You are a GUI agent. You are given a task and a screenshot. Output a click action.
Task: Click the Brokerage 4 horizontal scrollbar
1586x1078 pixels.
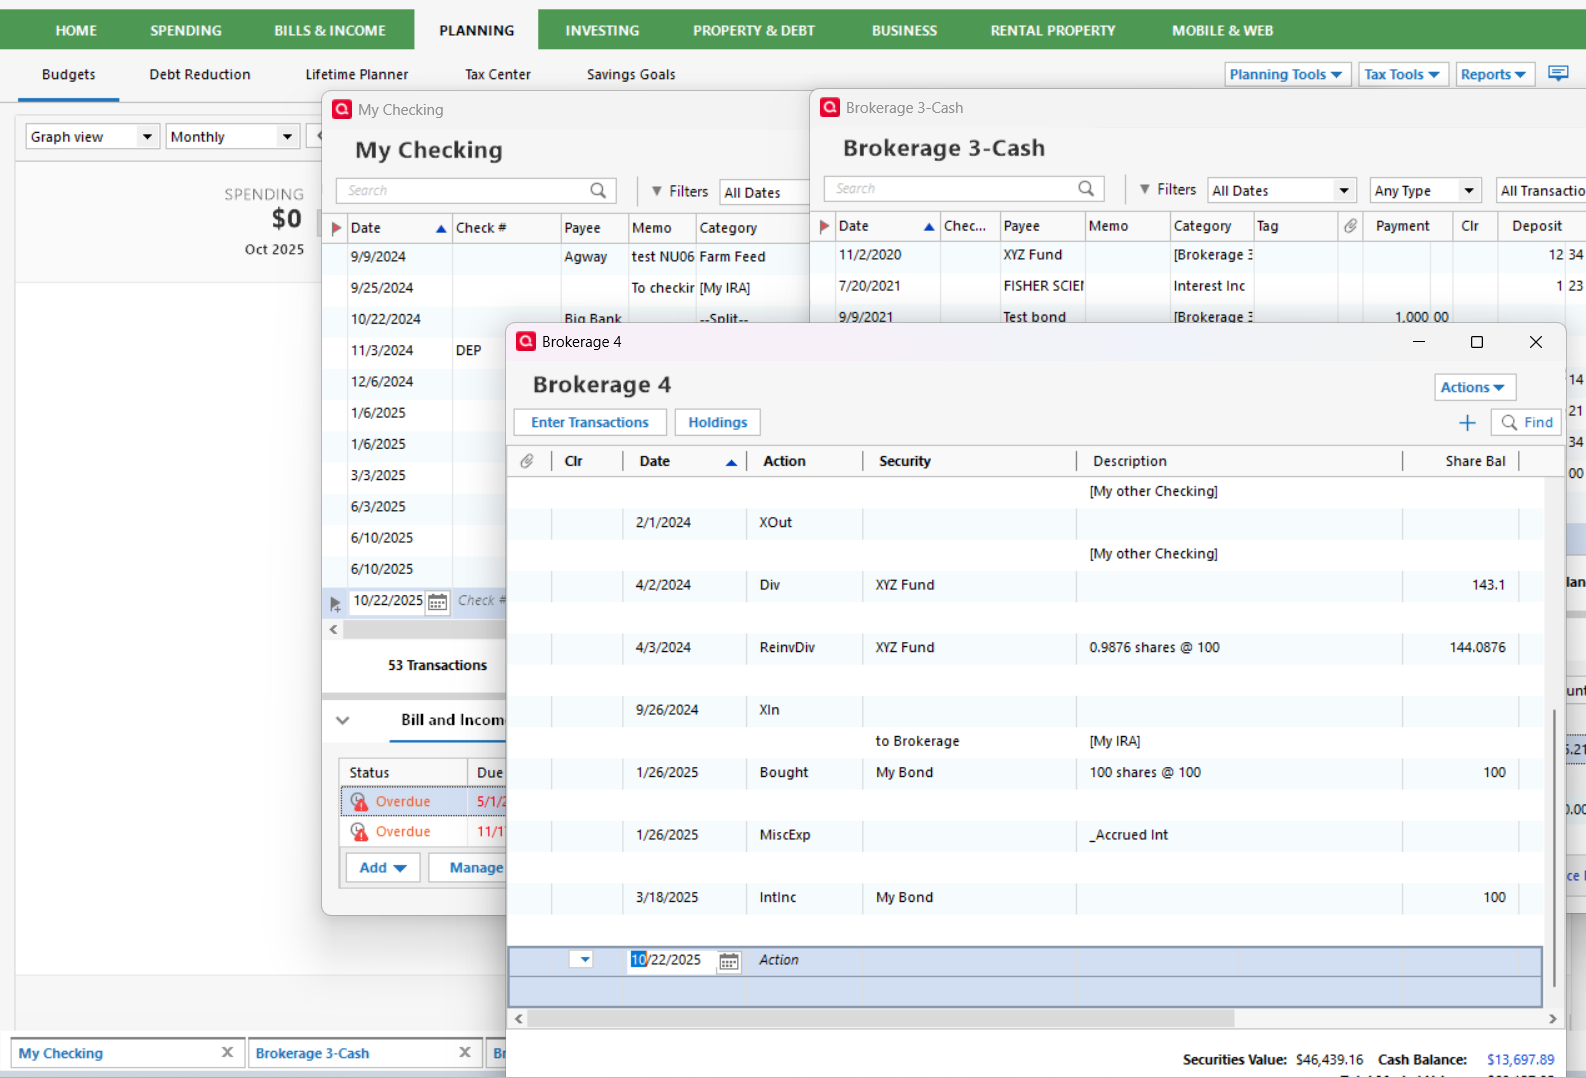[880, 1018]
